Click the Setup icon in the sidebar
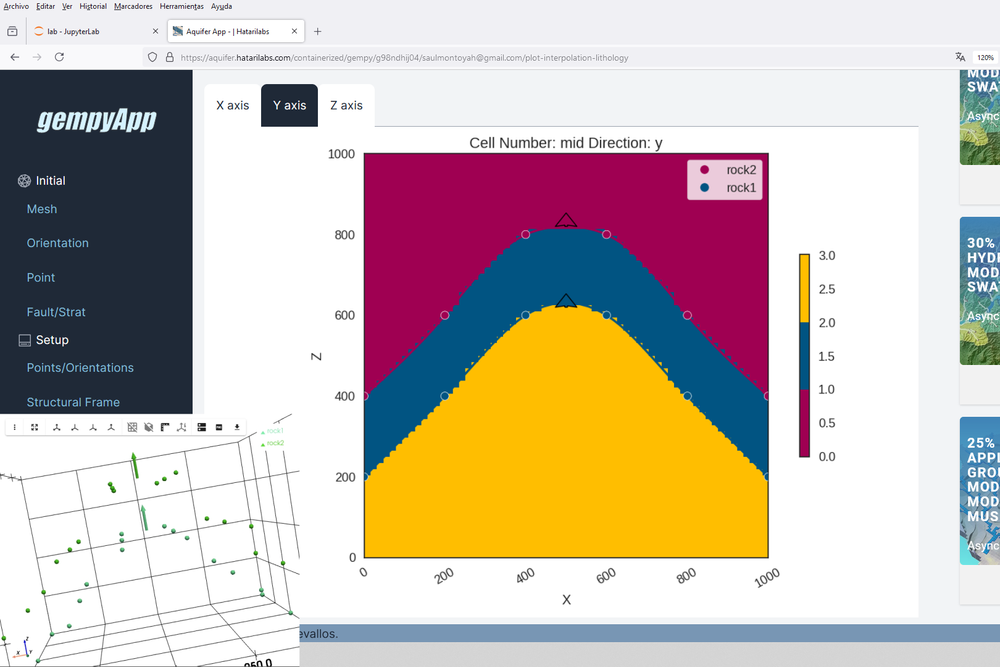 [24, 340]
